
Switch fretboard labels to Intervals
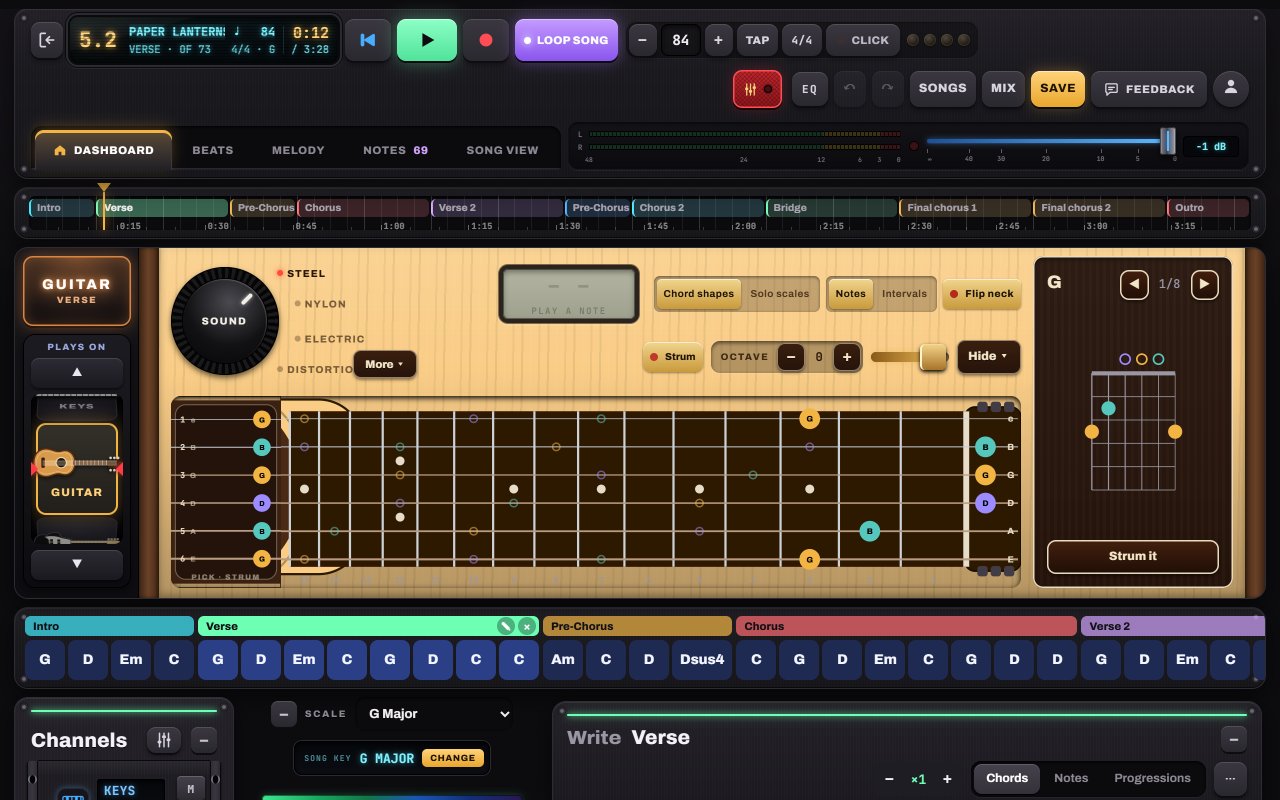pyautogui.click(x=906, y=294)
